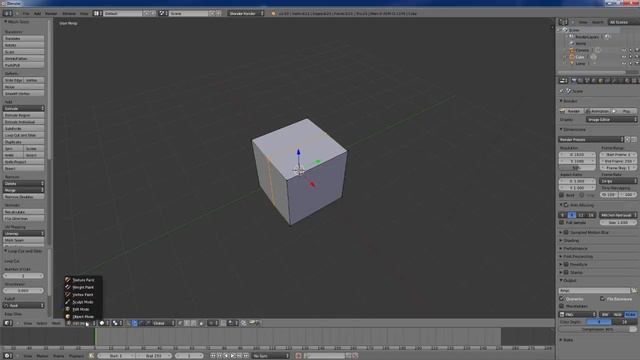This screenshot has width=640, height=360.
Task: Click the Subdivide button
Action: (x=24, y=129)
